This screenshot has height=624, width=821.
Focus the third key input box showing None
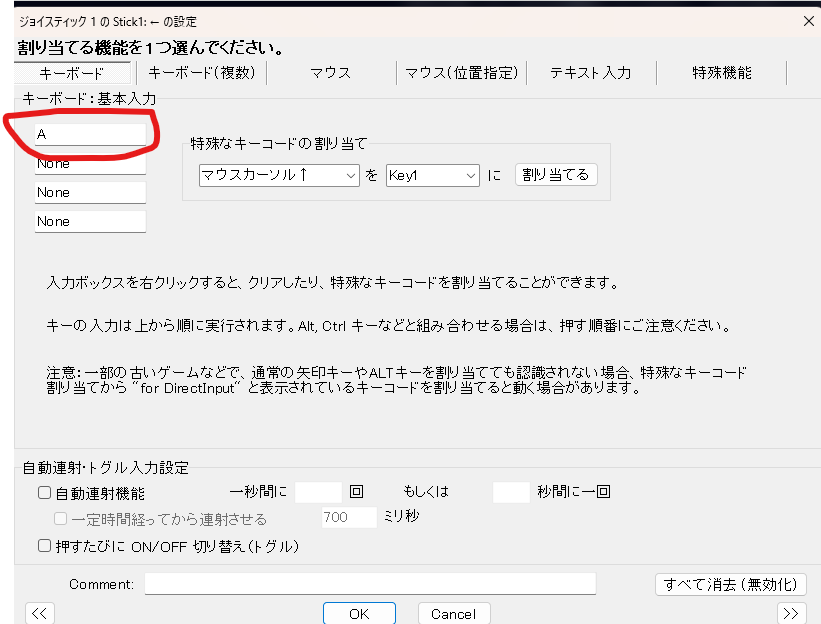click(x=90, y=193)
